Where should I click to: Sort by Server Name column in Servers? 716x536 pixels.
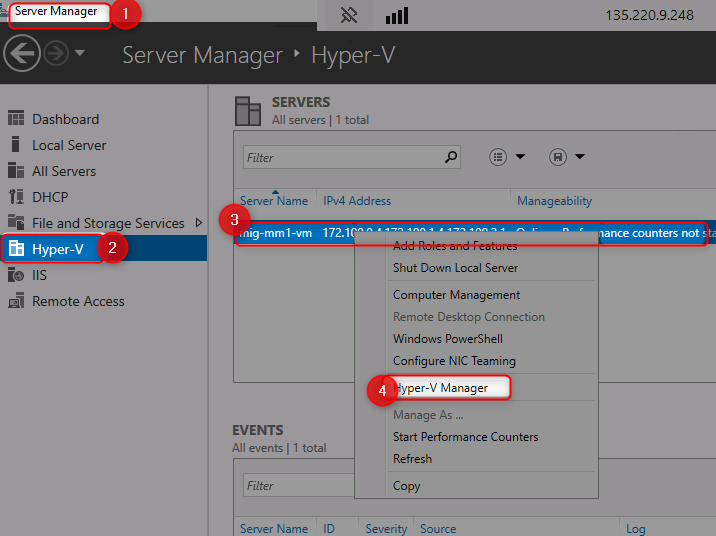pos(274,201)
